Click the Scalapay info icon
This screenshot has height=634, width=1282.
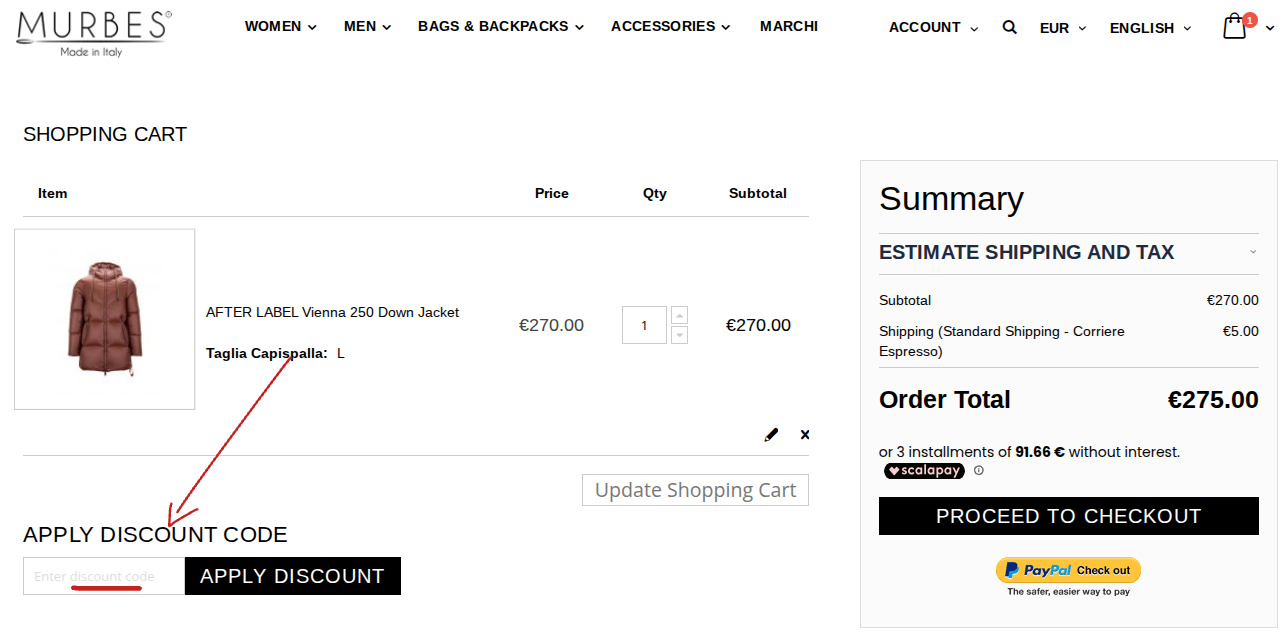pos(979,470)
